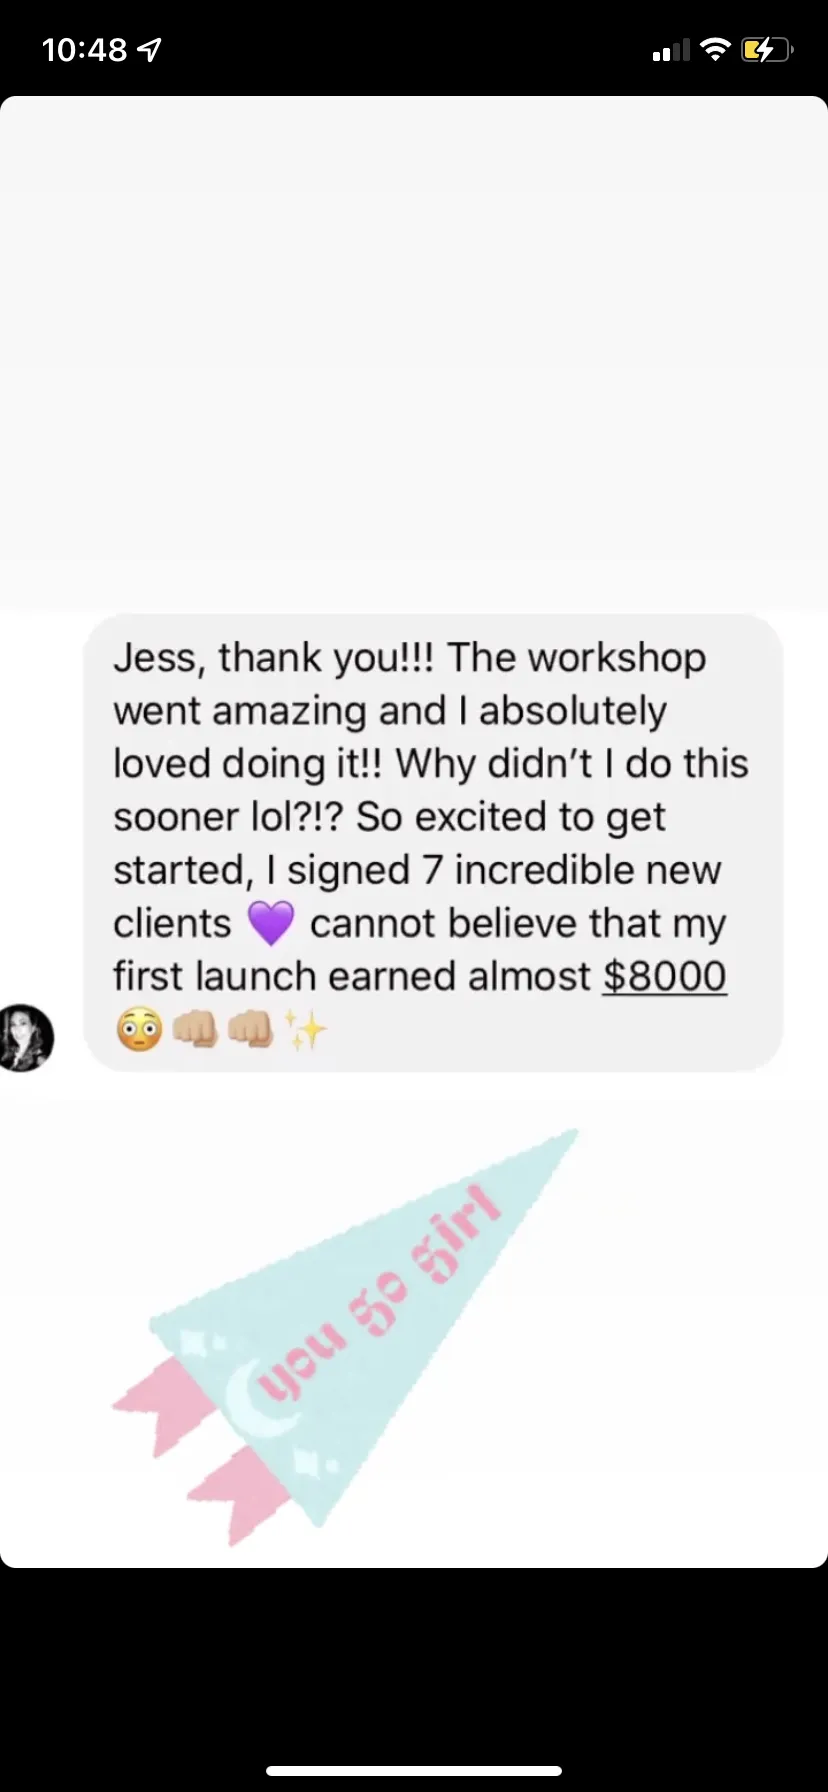Tap the cellular signal bars

671,50
